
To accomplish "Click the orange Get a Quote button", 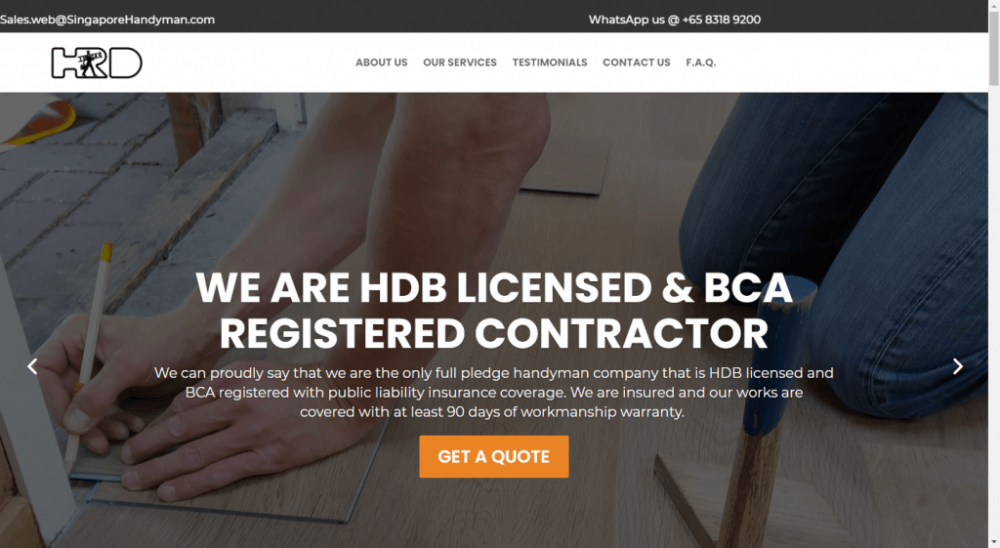I will point(494,457).
